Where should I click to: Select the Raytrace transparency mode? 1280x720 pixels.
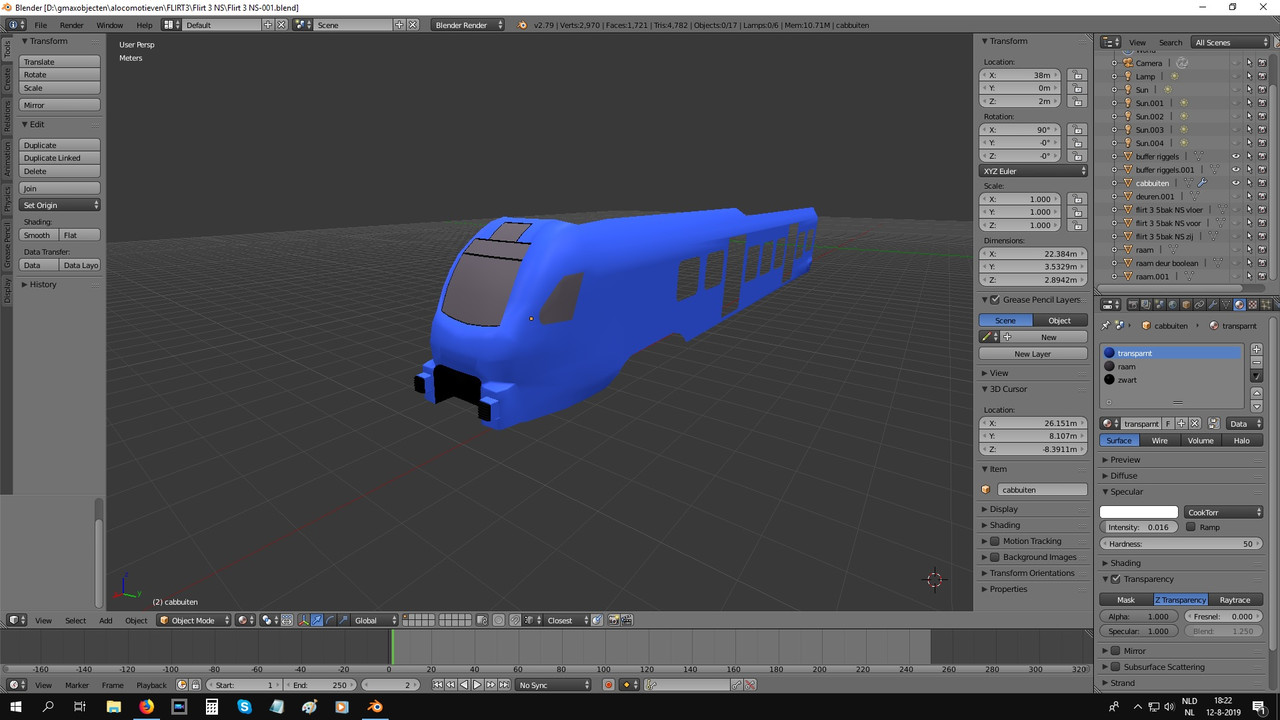point(1235,600)
